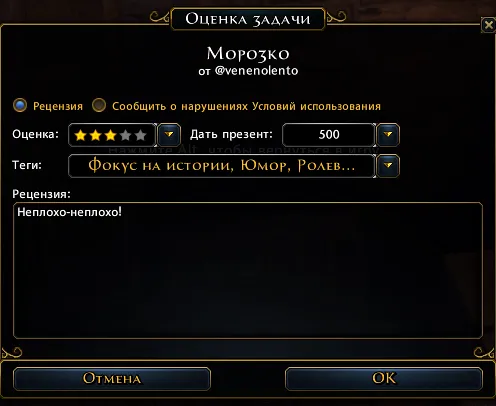The height and width of the screenshot is (406, 496).
Task: Set rating to the first gold star
Action: pos(80,135)
